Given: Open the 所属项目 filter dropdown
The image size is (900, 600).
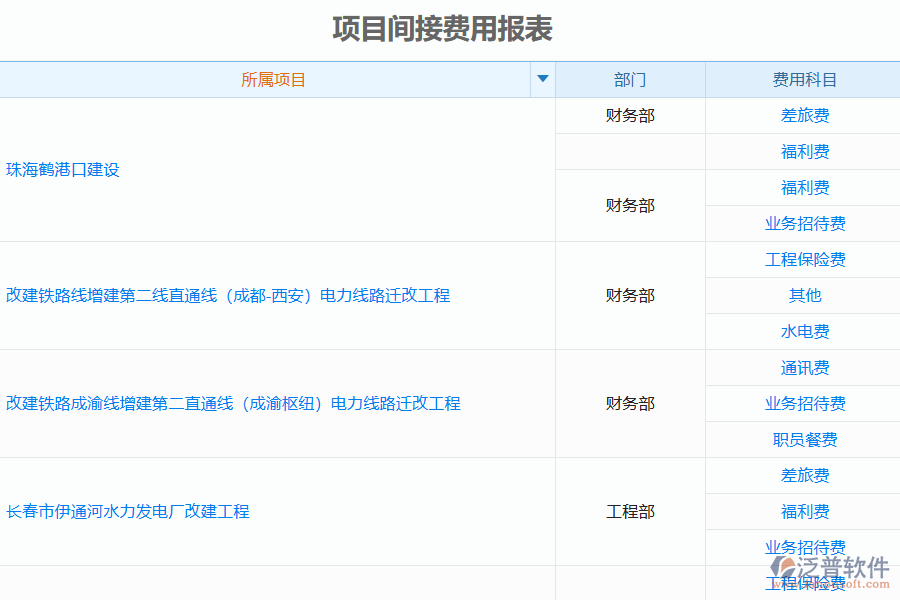Looking at the screenshot, I should [542, 79].
